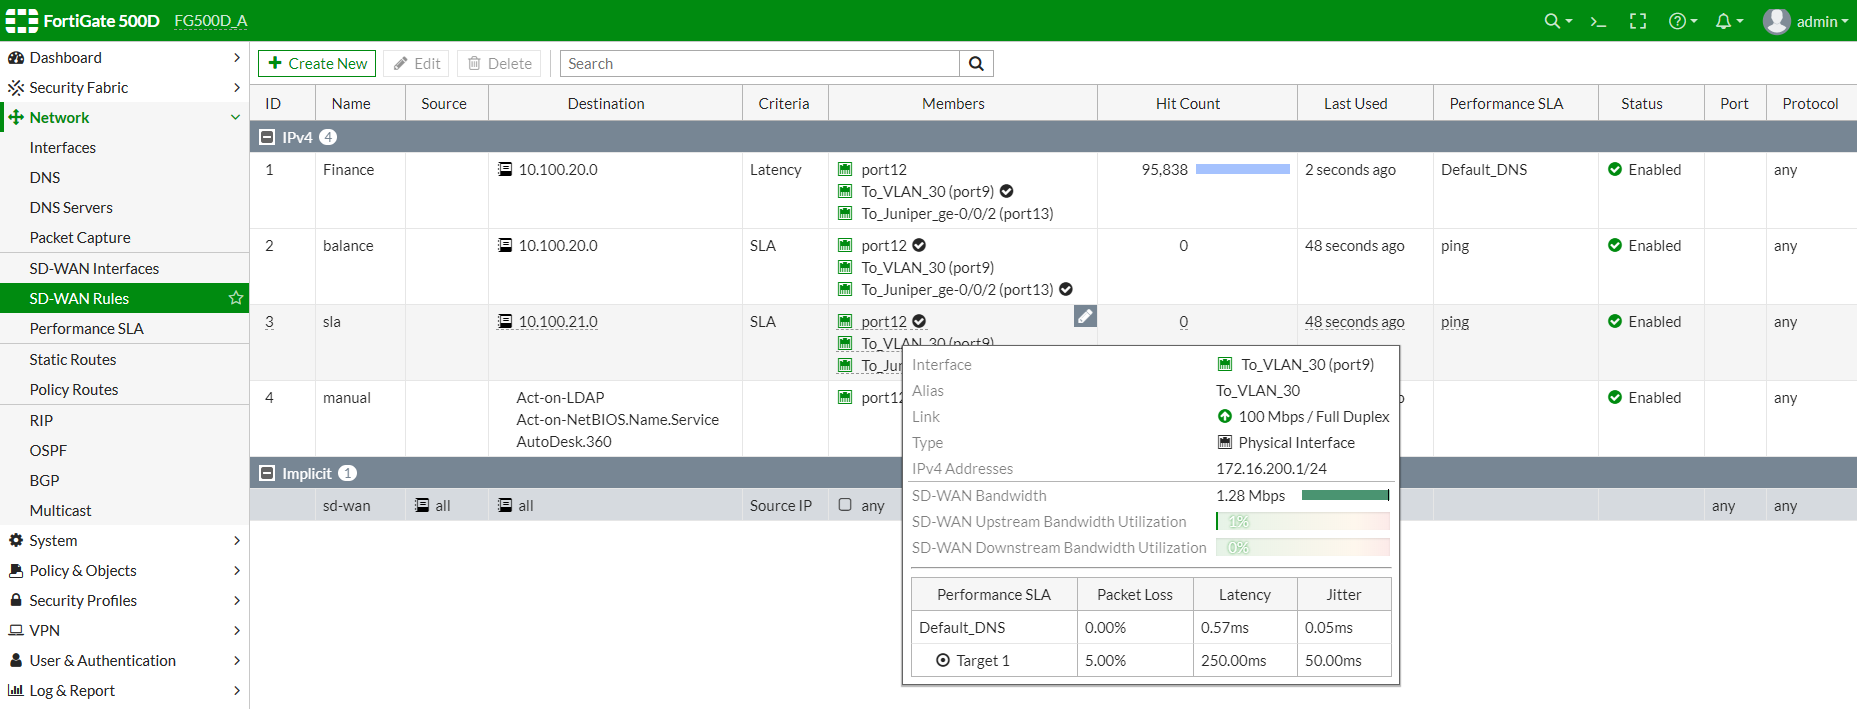Click the any member checkbox icon in sd-wan row
The image size is (1857, 709).
(x=845, y=505)
